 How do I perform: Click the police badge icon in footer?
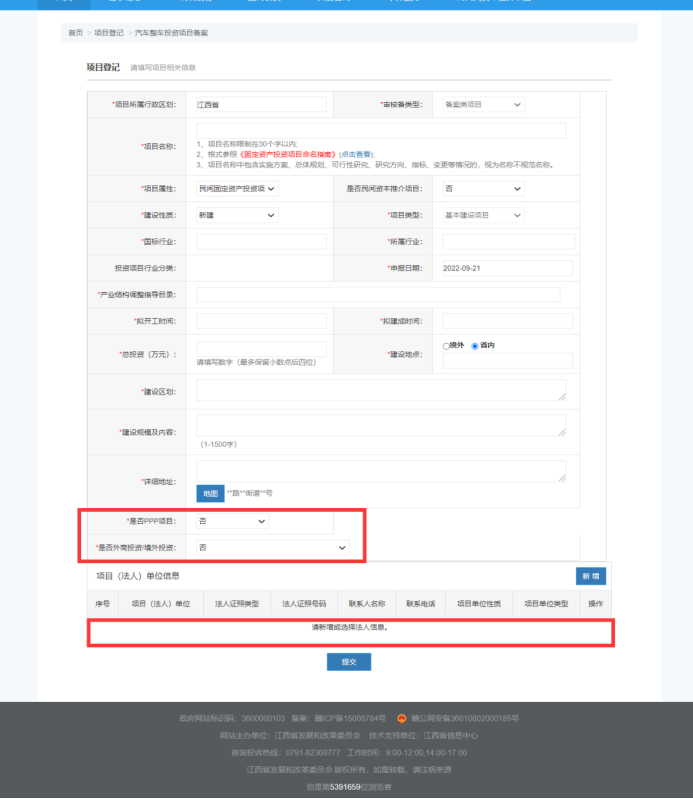click(402, 718)
